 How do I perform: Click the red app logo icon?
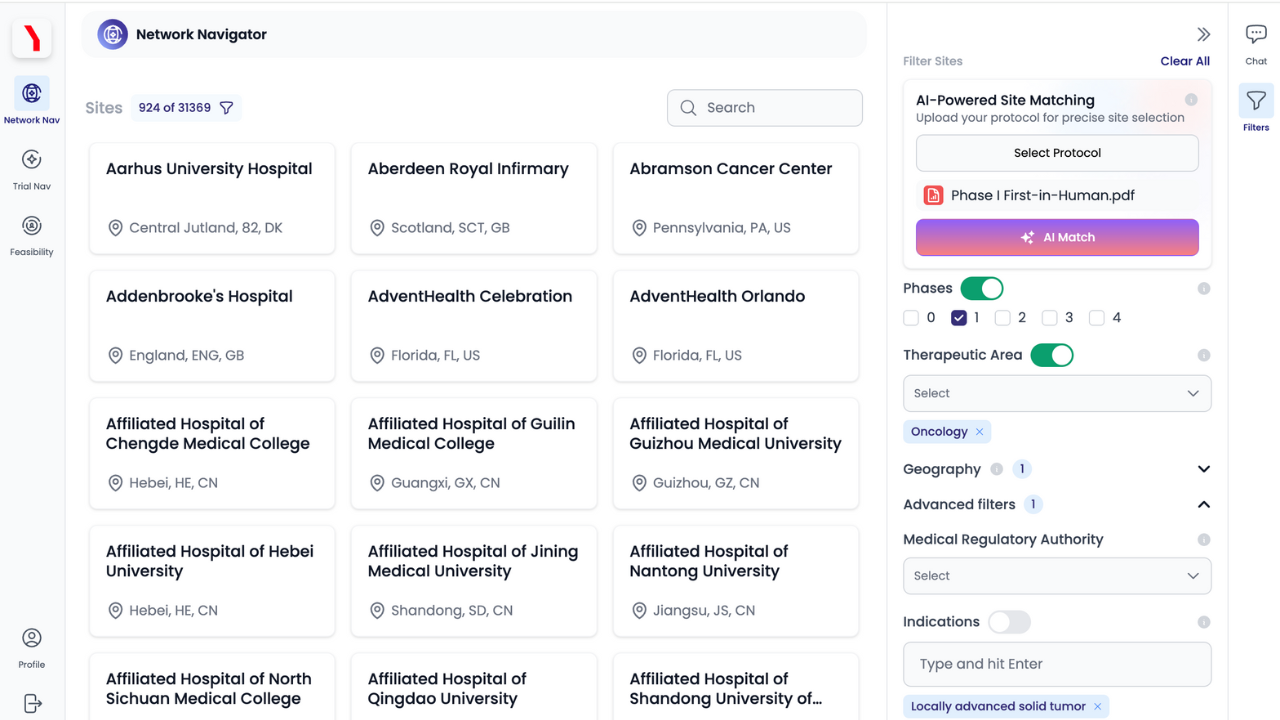click(x=32, y=38)
